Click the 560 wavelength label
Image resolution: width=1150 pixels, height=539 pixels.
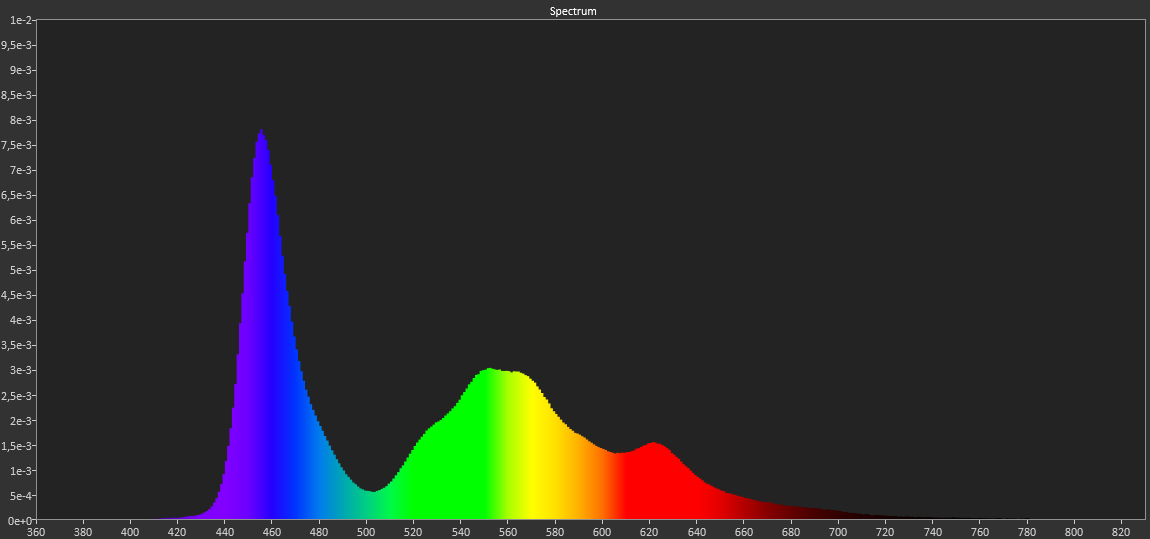click(x=508, y=531)
